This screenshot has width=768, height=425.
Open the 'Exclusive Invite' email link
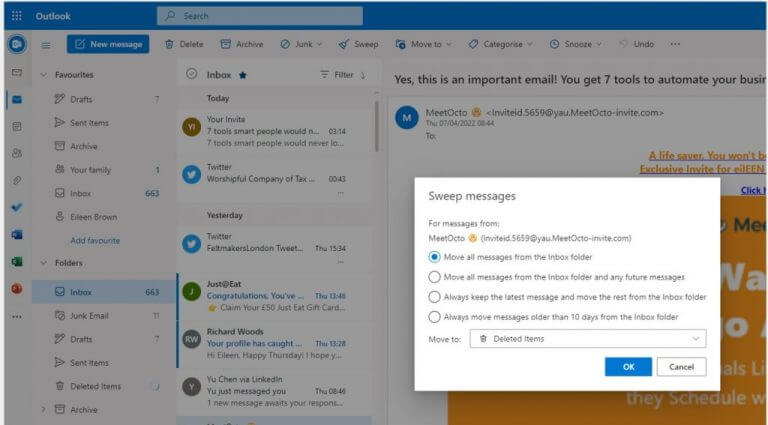click(x=703, y=169)
